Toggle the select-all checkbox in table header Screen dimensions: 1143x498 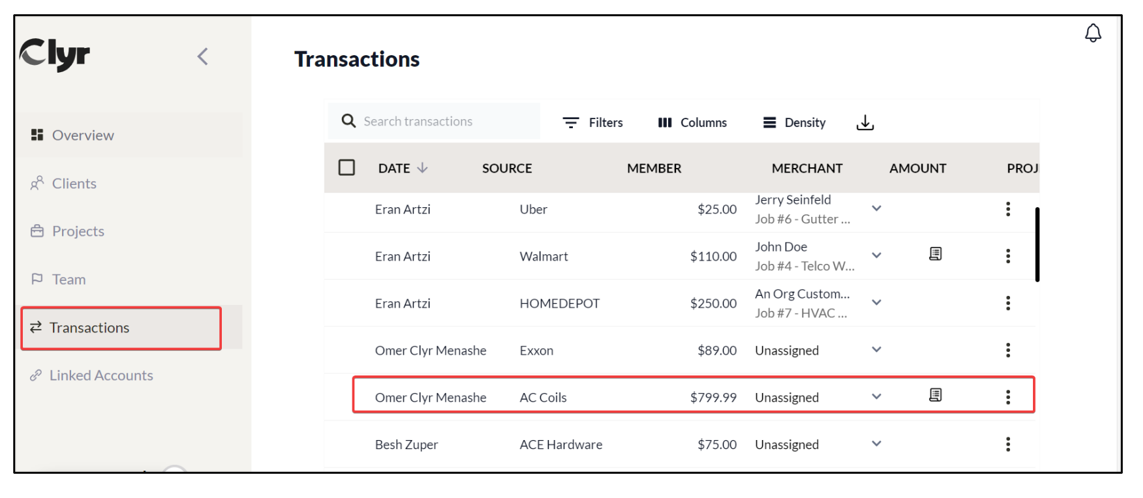[x=347, y=168]
